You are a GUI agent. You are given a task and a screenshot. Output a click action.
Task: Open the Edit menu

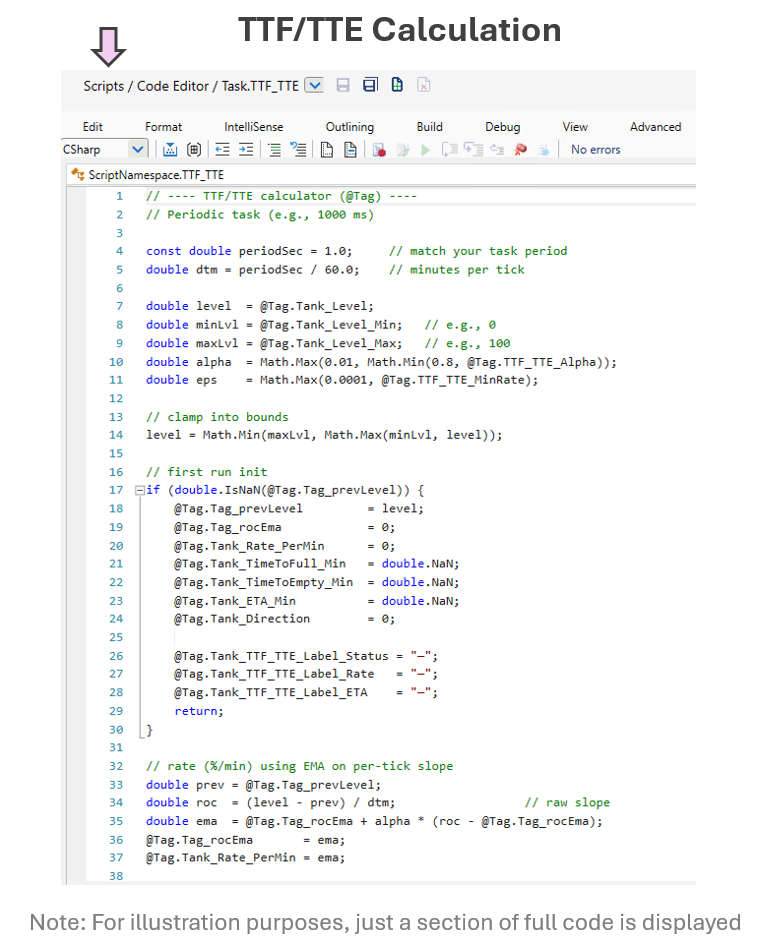(93, 127)
